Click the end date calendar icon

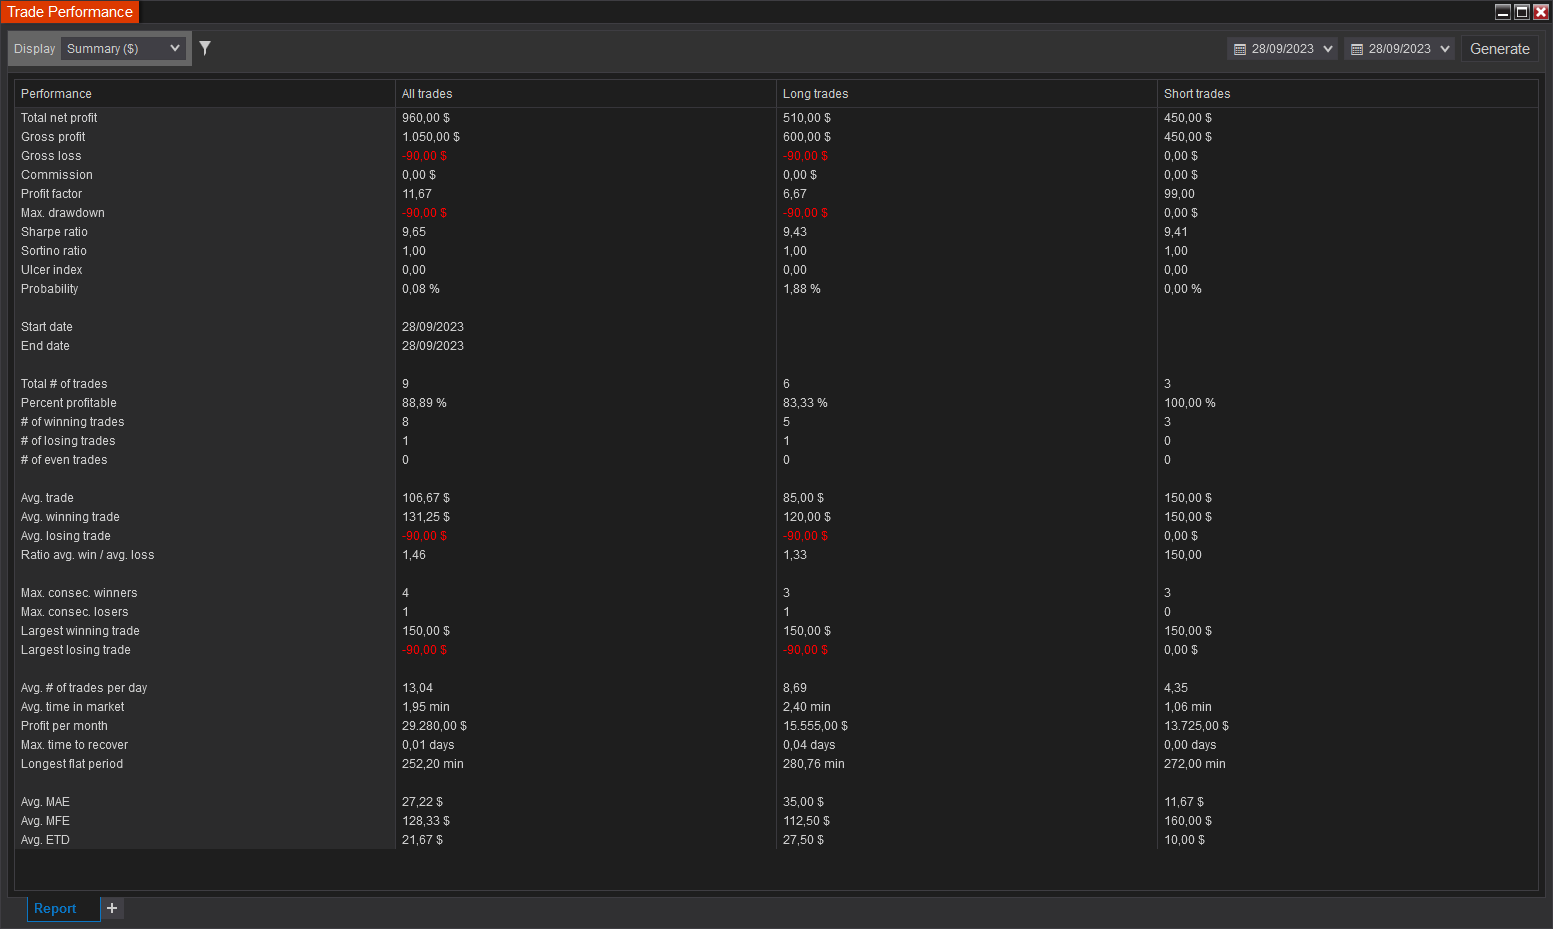(x=1357, y=49)
